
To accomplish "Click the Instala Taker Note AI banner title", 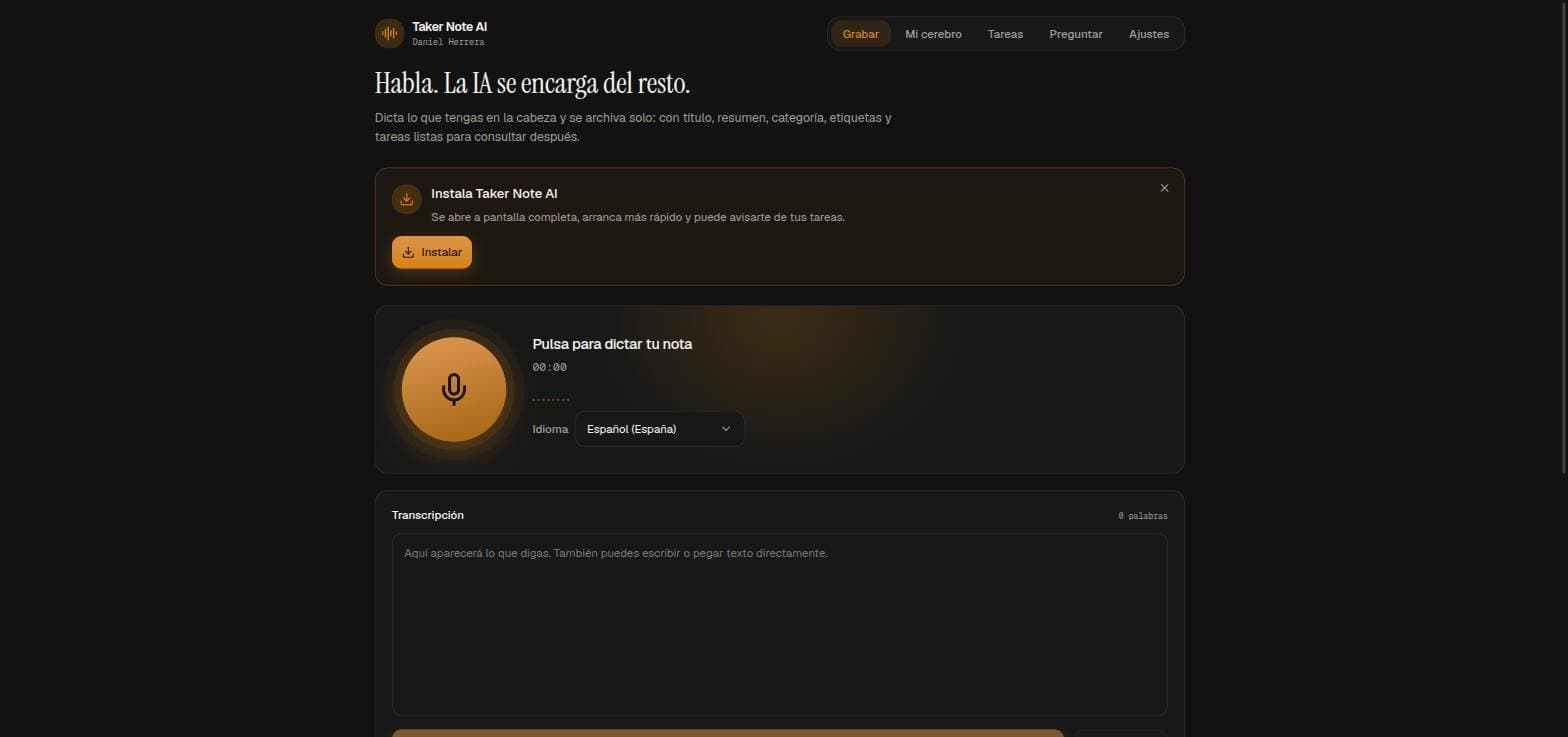I will (x=494, y=193).
